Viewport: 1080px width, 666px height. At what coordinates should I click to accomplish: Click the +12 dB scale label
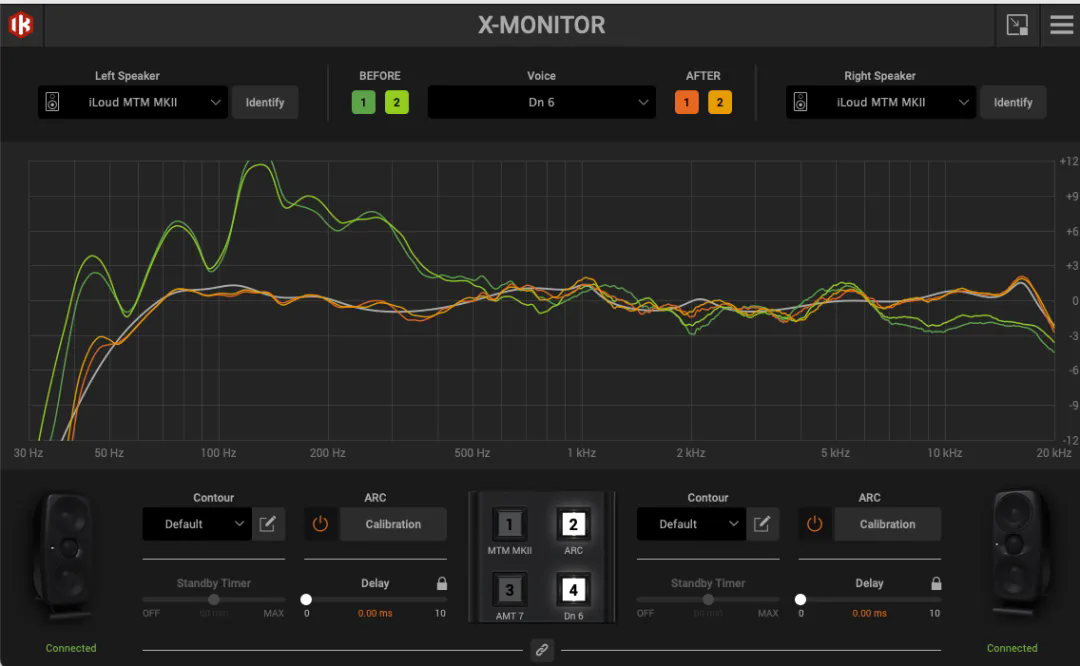(1068, 161)
